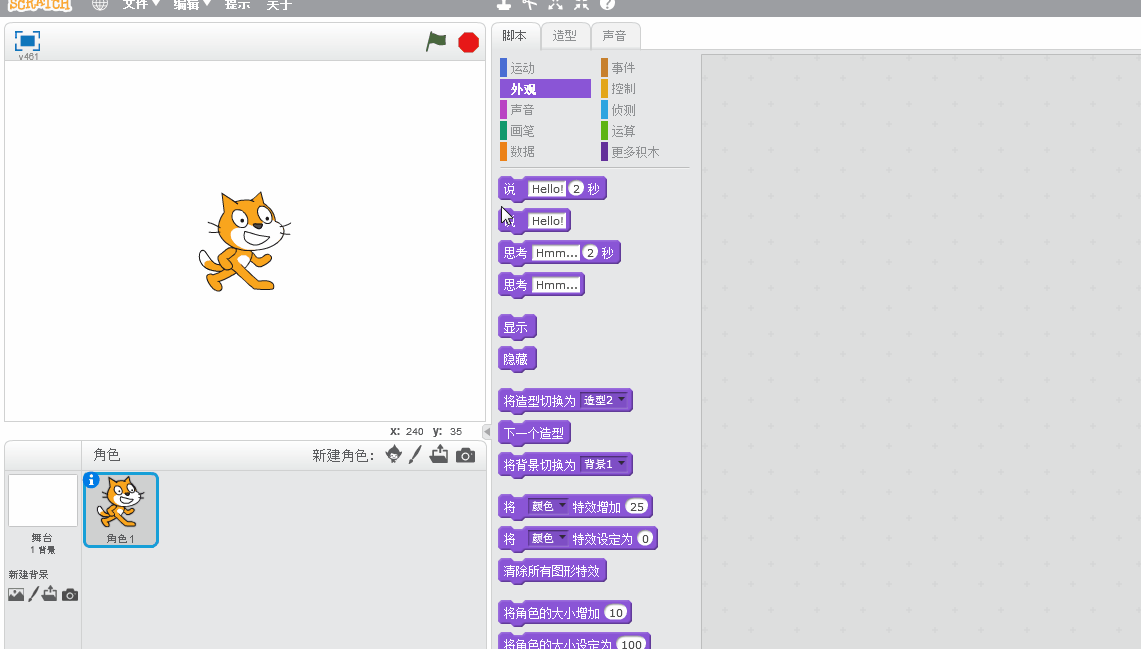The width and height of the screenshot is (1141, 649).
Task: Click the green flag to start
Action: pos(436,41)
